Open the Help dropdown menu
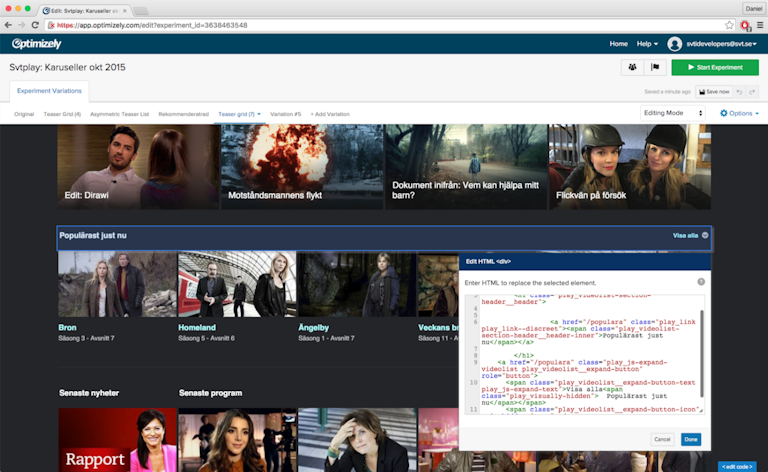The height and width of the screenshot is (472, 768). tap(647, 44)
